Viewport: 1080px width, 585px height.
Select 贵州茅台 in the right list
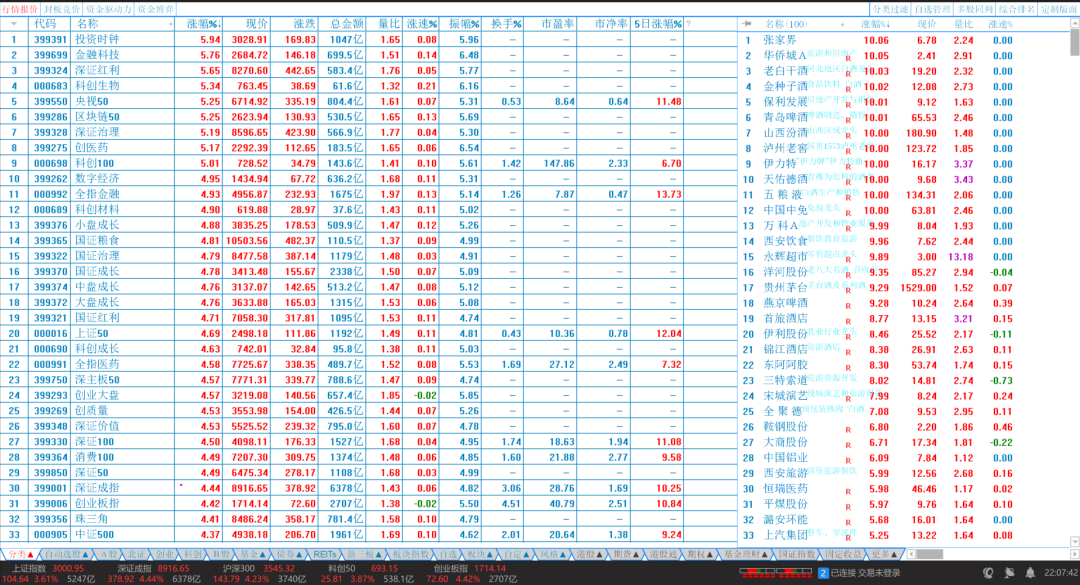point(904,287)
